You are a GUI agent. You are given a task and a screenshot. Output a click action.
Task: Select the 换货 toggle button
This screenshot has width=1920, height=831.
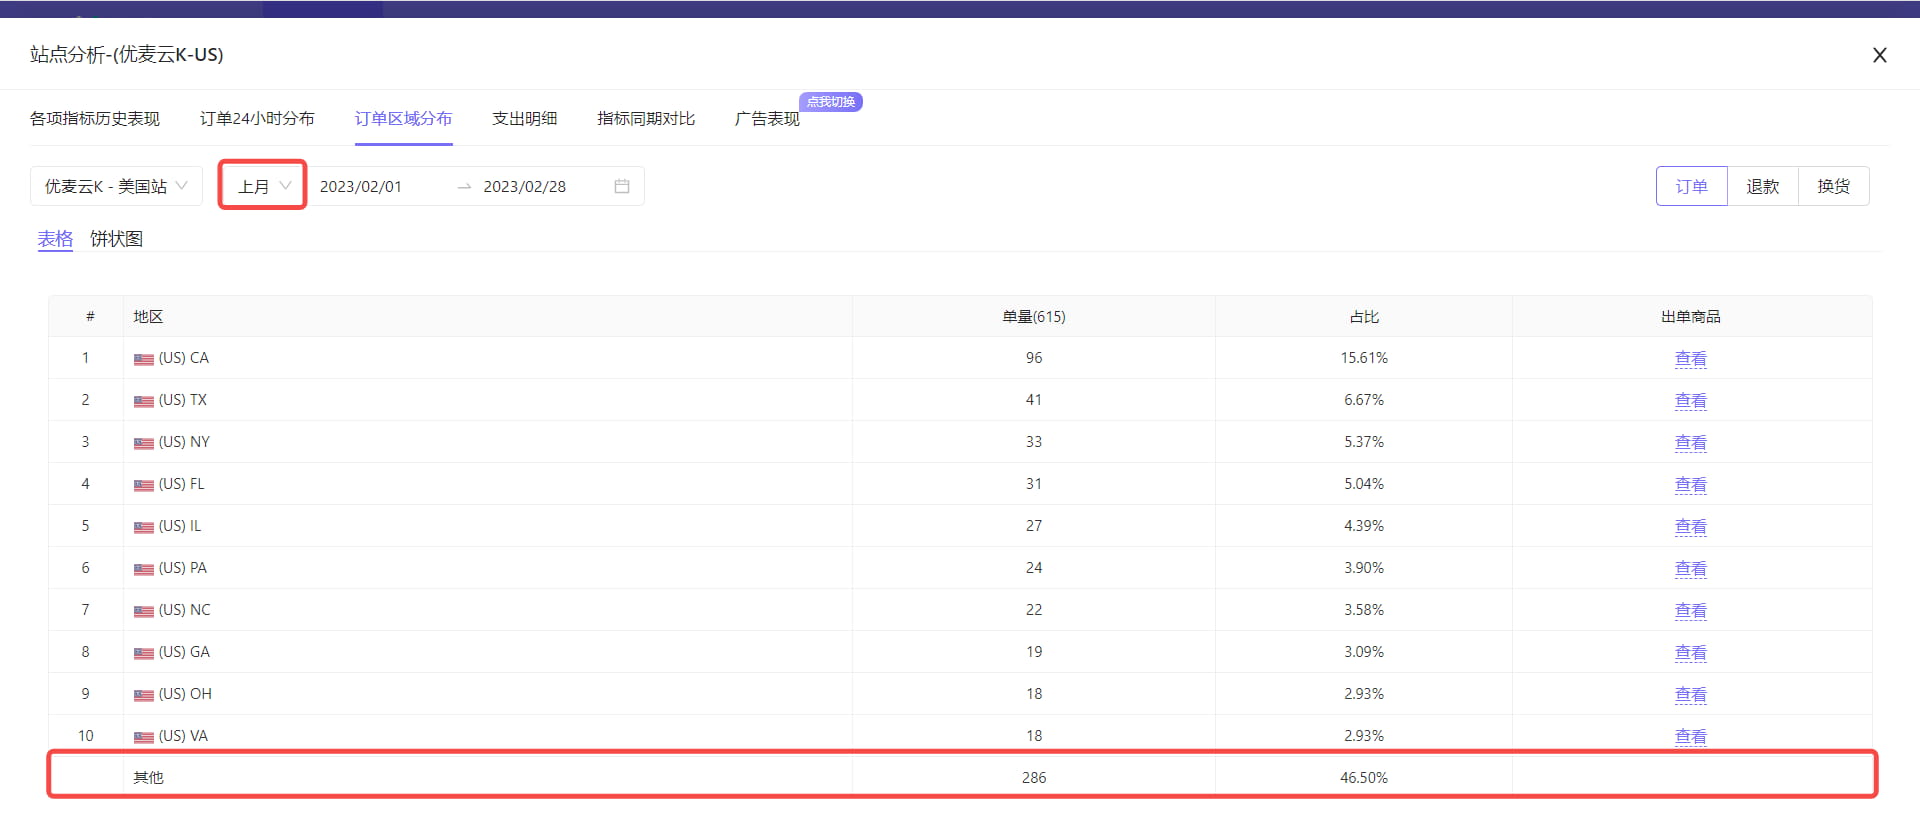click(x=1834, y=186)
